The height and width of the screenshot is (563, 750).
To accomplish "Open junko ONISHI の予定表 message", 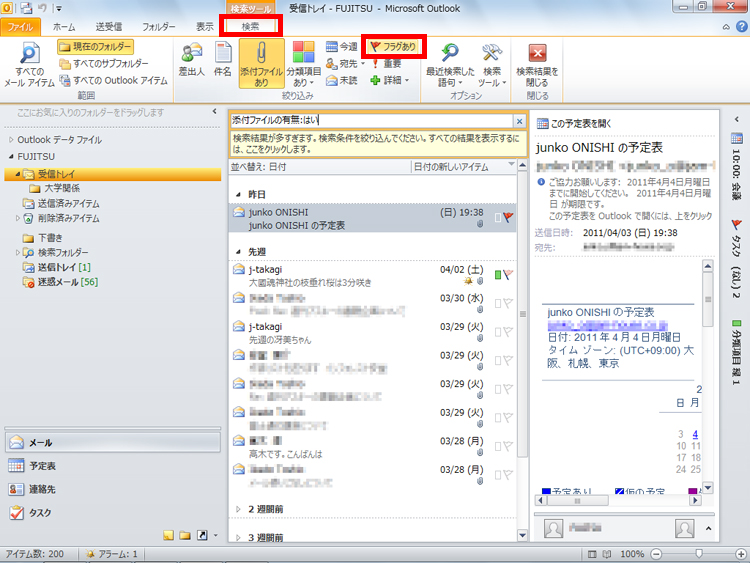I will [373, 219].
